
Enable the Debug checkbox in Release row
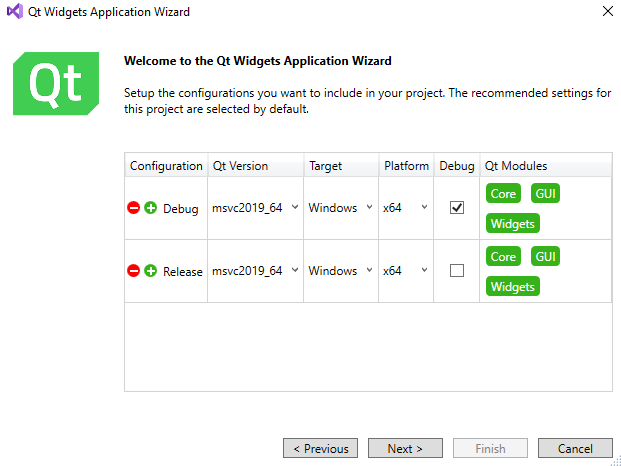[457, 271]
